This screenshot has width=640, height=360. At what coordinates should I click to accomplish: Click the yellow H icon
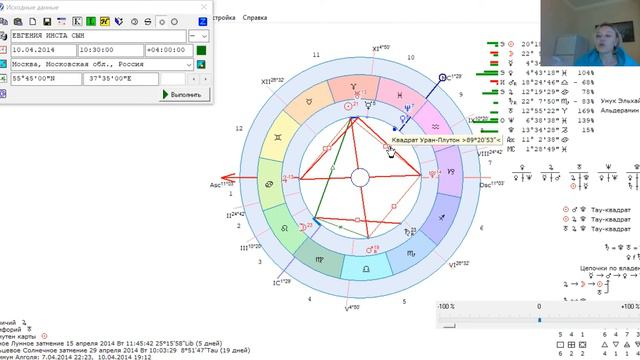click(x=104, y=22)
